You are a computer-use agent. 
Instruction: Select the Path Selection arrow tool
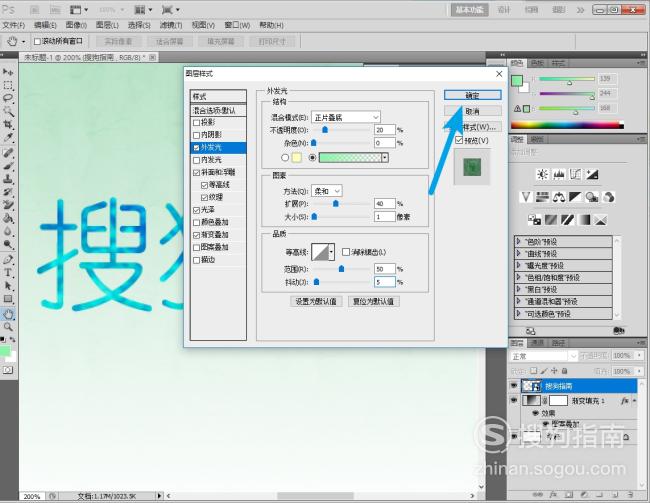pos(8,286)
